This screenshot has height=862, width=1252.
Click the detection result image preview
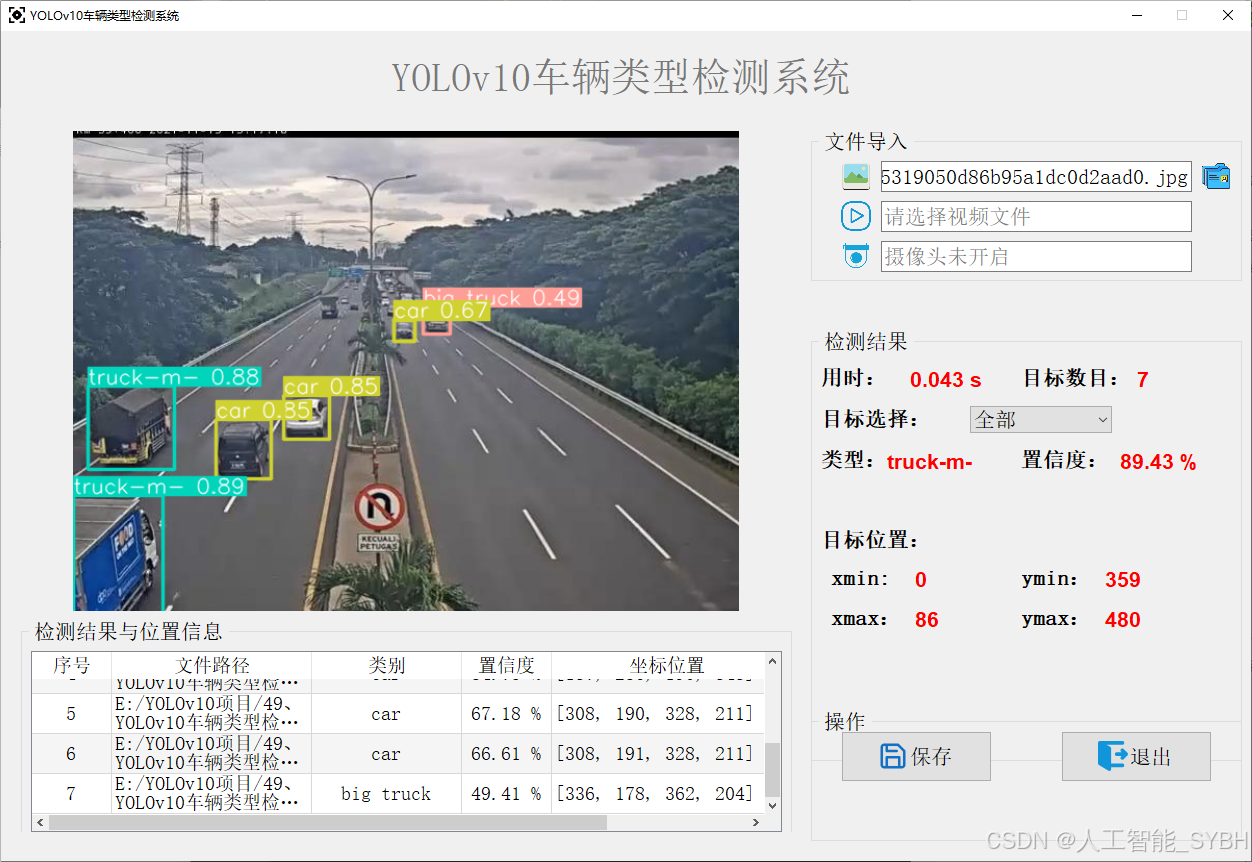coord(406,371)
